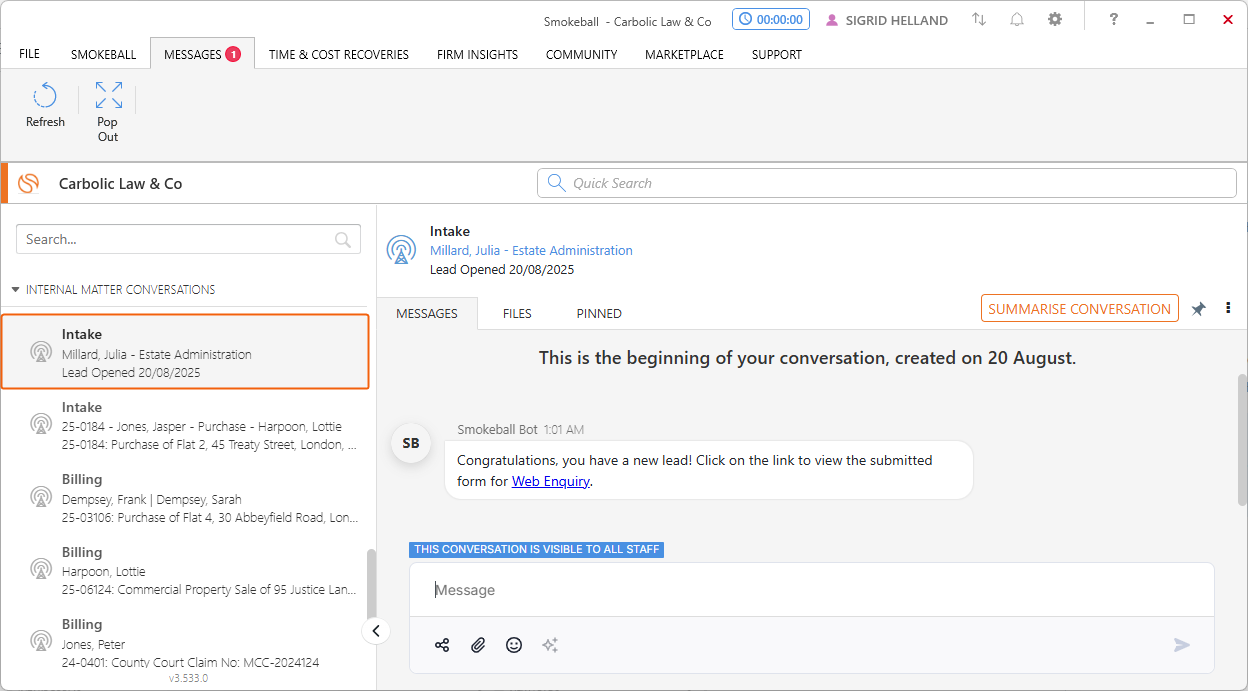
Task: Click SUMMARISE CONVERSATION button
Action: point(1080,309)
